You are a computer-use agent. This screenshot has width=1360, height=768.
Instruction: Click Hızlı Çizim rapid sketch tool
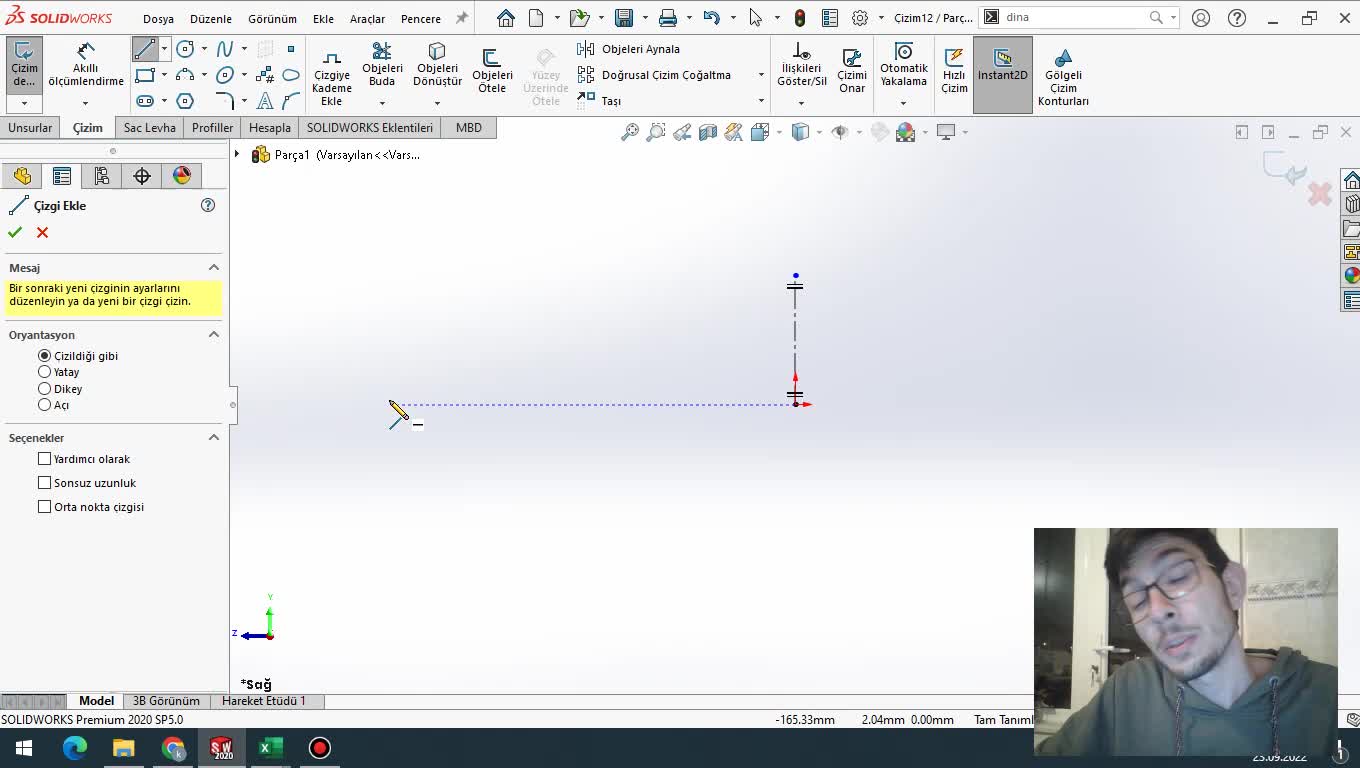pyautogui.click(x=954, y=72)
